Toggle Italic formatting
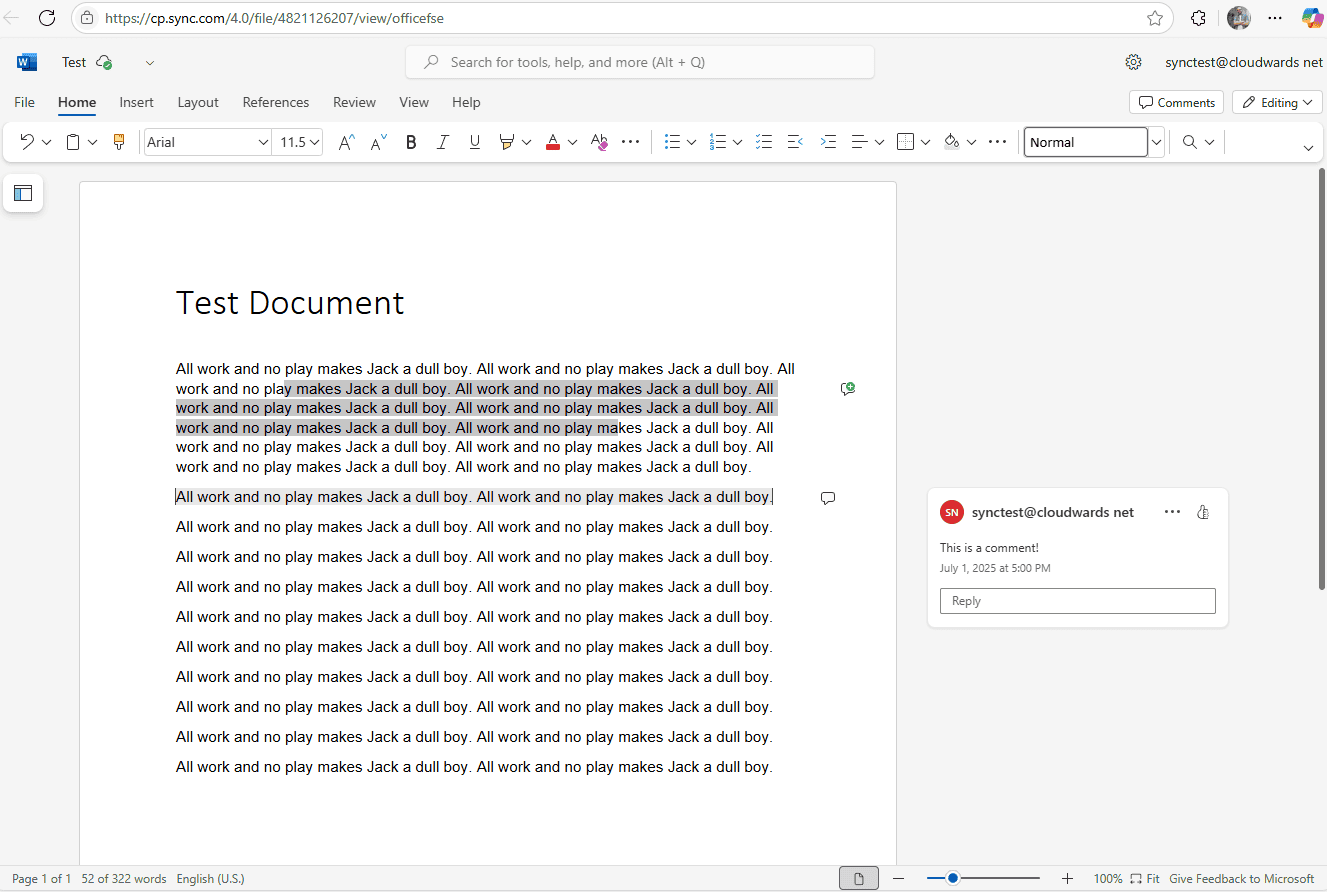Screen dimensions: 1327x892 [443, 142]
